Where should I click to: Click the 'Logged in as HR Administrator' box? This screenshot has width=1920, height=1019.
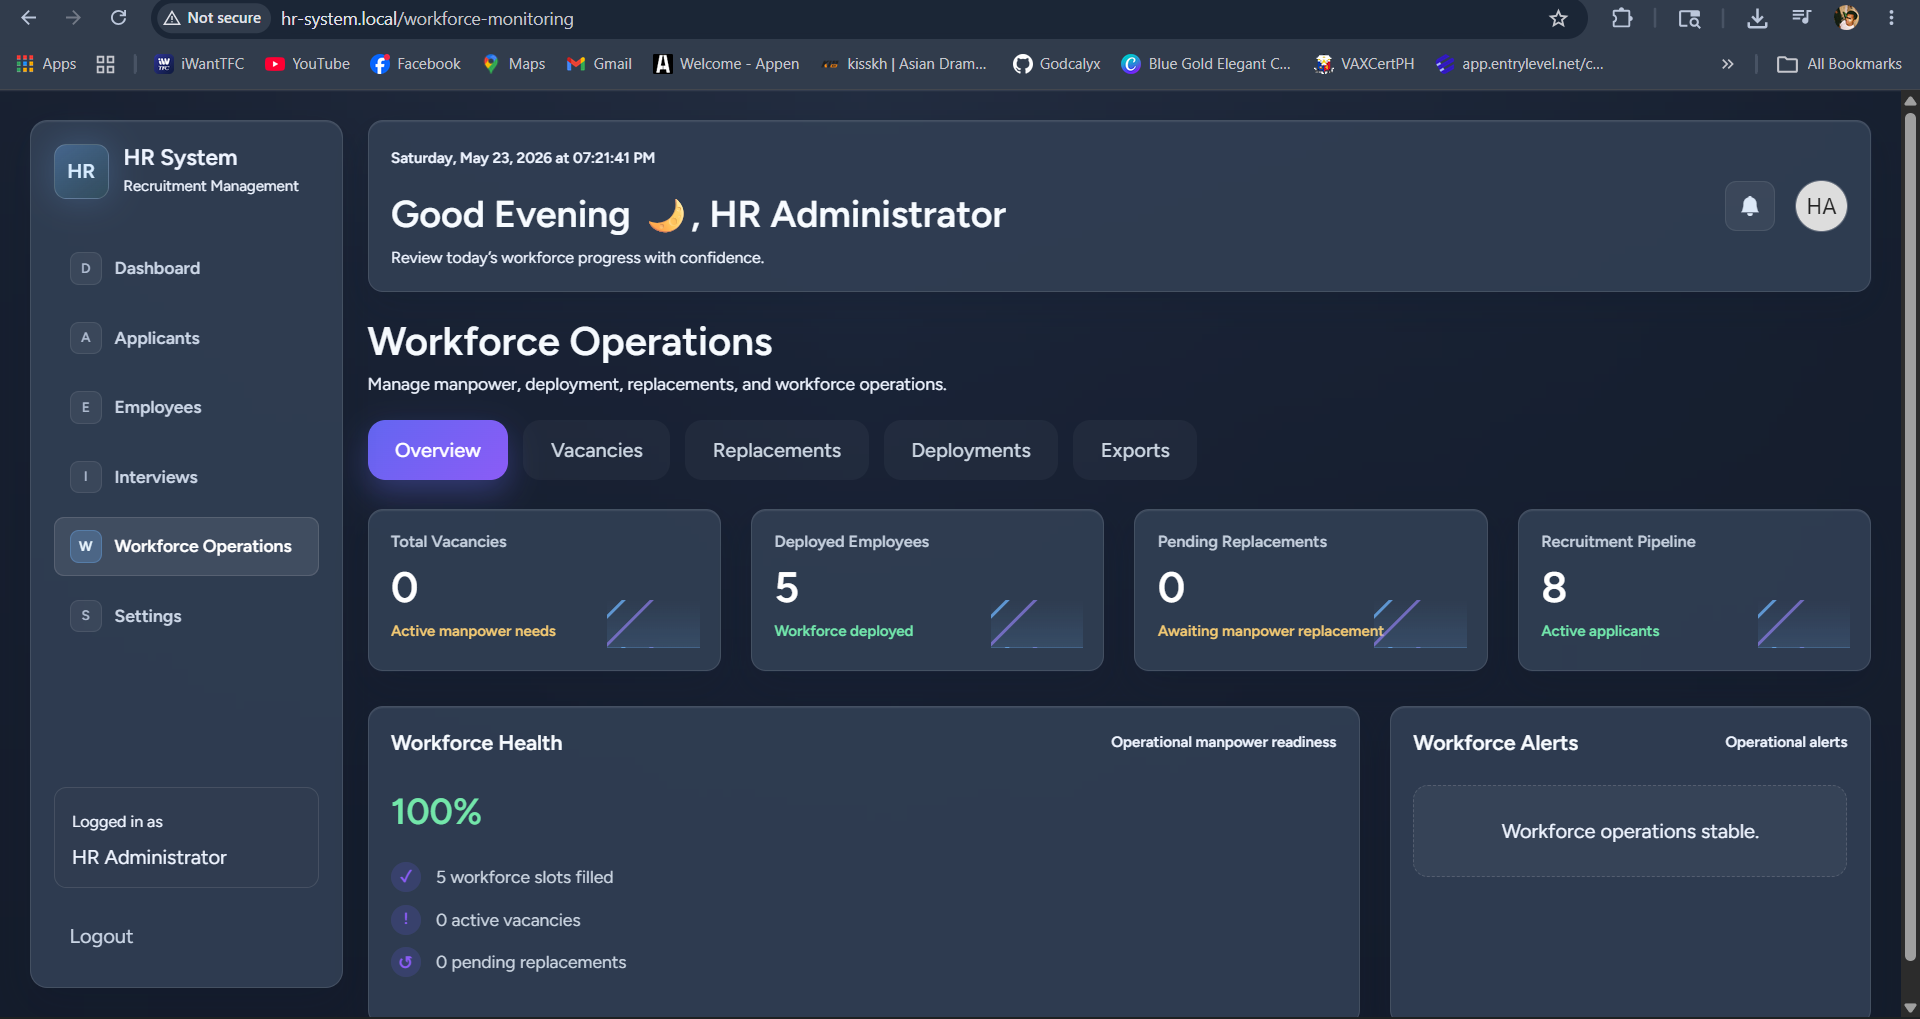click(x=186, y=837)
